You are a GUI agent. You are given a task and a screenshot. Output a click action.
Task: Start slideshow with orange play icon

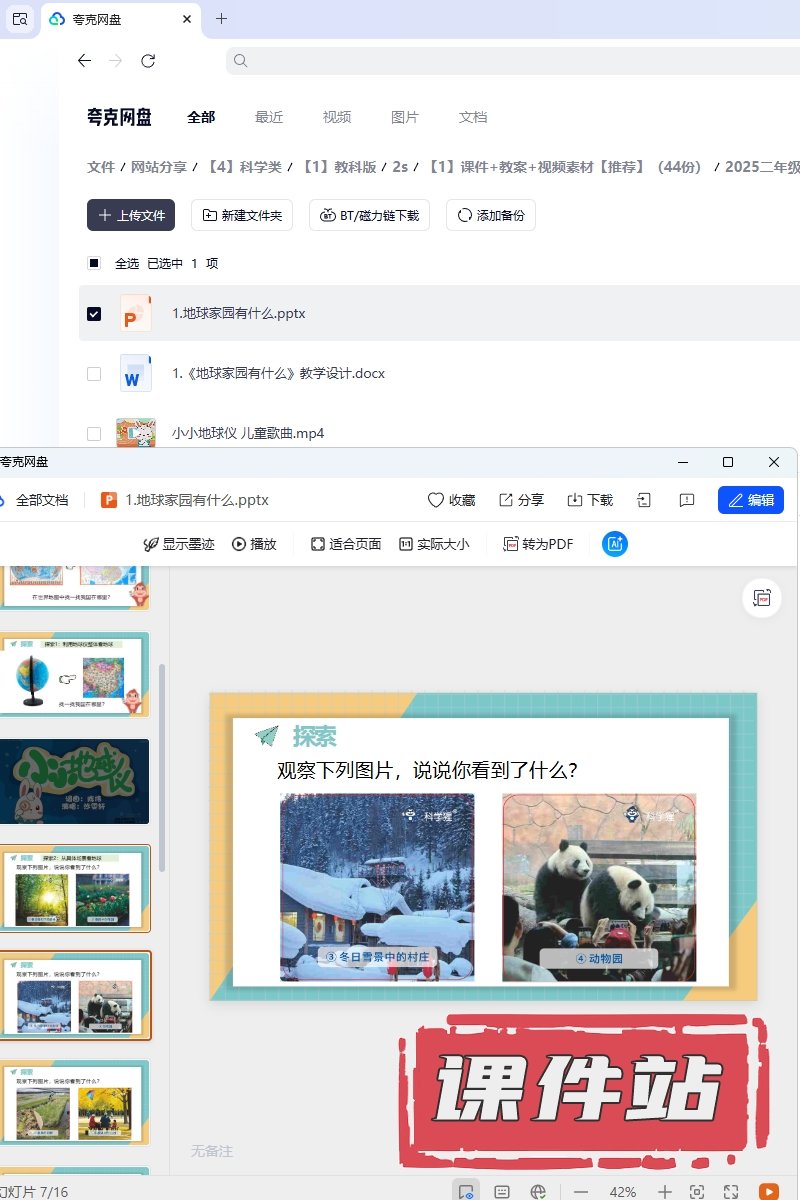click(768, 1192)
